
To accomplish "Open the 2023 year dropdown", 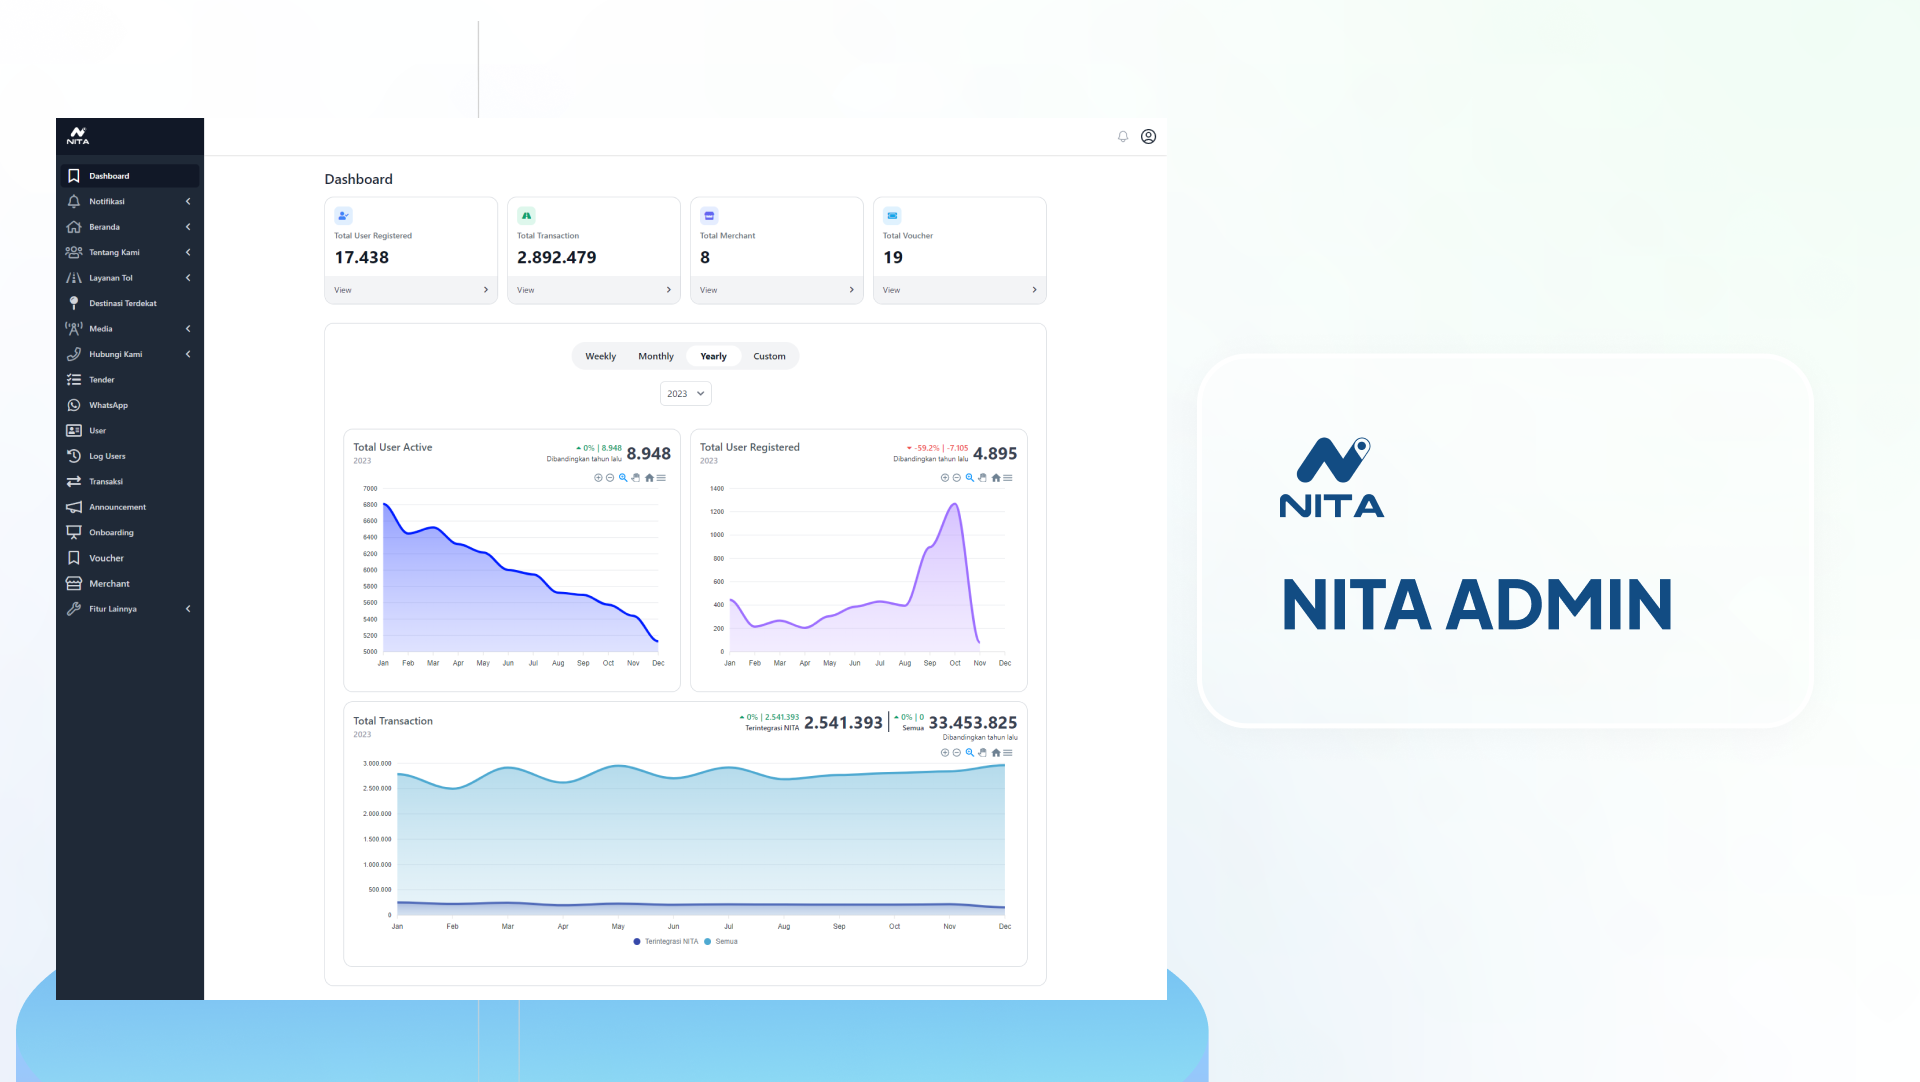I will click(685, 394).
